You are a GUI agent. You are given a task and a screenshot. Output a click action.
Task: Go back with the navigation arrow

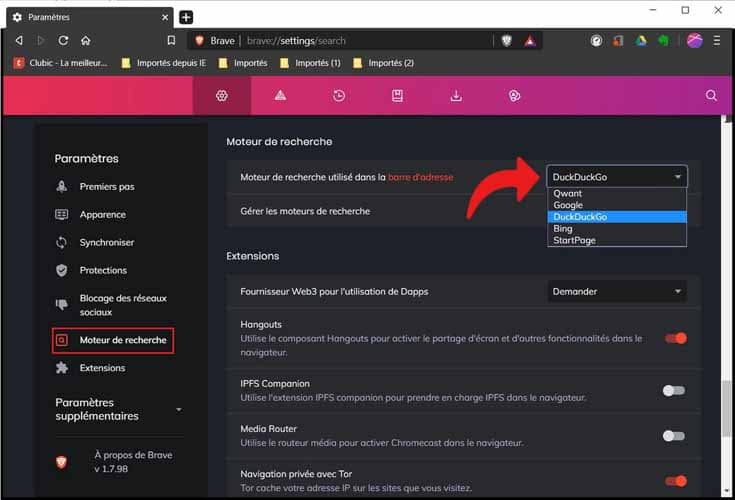[19, 41]
